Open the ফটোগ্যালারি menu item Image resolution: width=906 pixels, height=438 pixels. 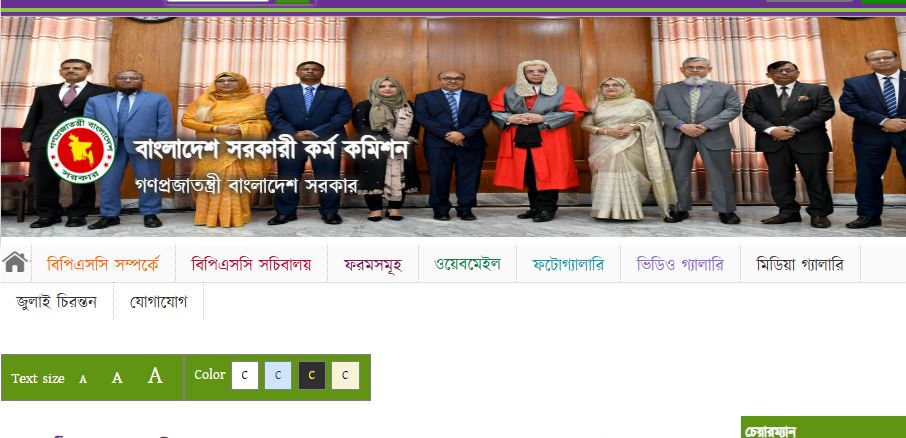(568, 264)
